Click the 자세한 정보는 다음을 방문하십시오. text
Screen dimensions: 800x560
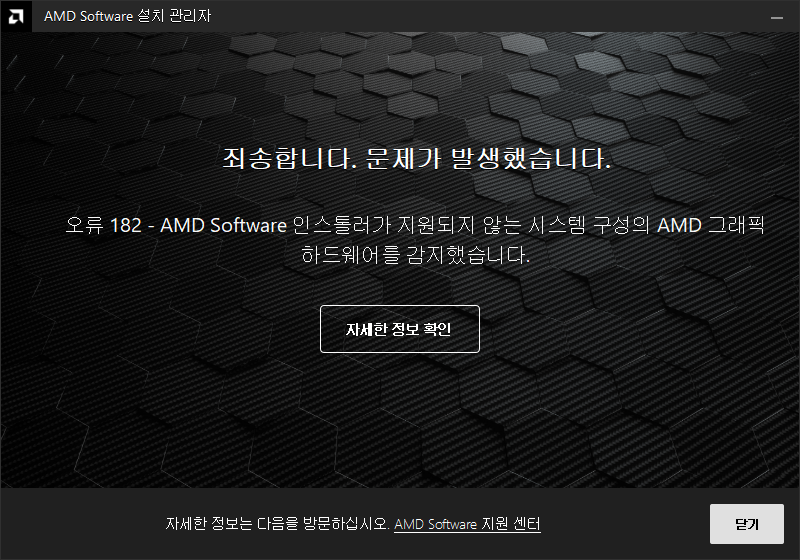(278, 524)
